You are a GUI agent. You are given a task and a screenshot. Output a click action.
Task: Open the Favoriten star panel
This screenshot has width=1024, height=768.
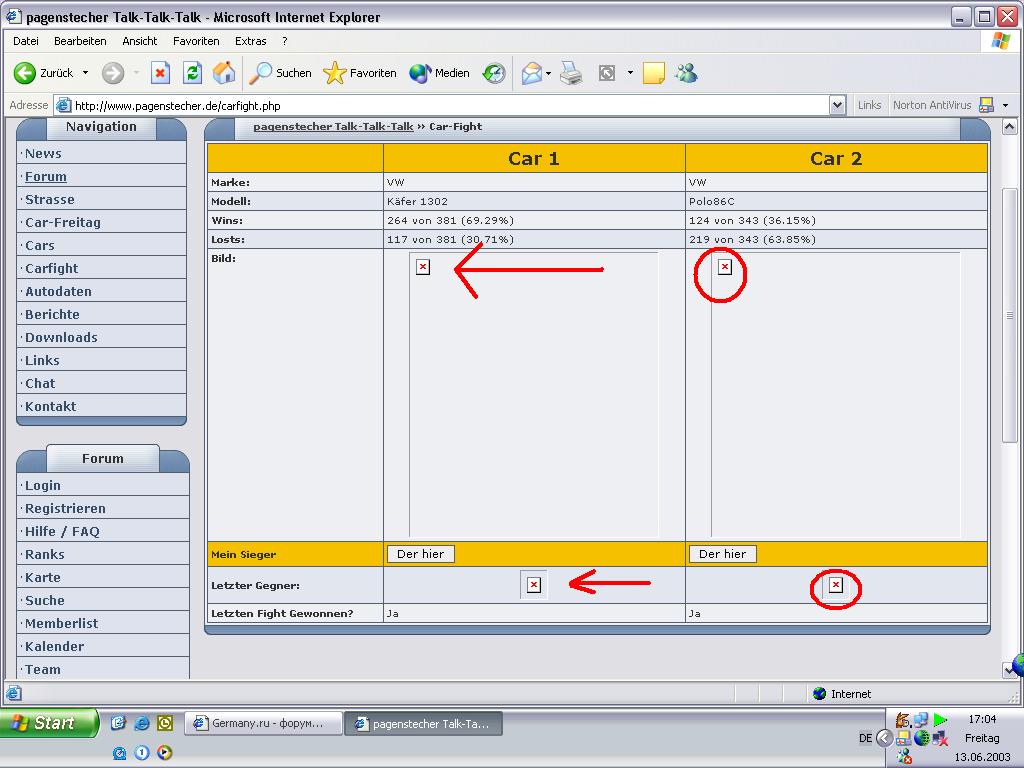tap(360, 73)
